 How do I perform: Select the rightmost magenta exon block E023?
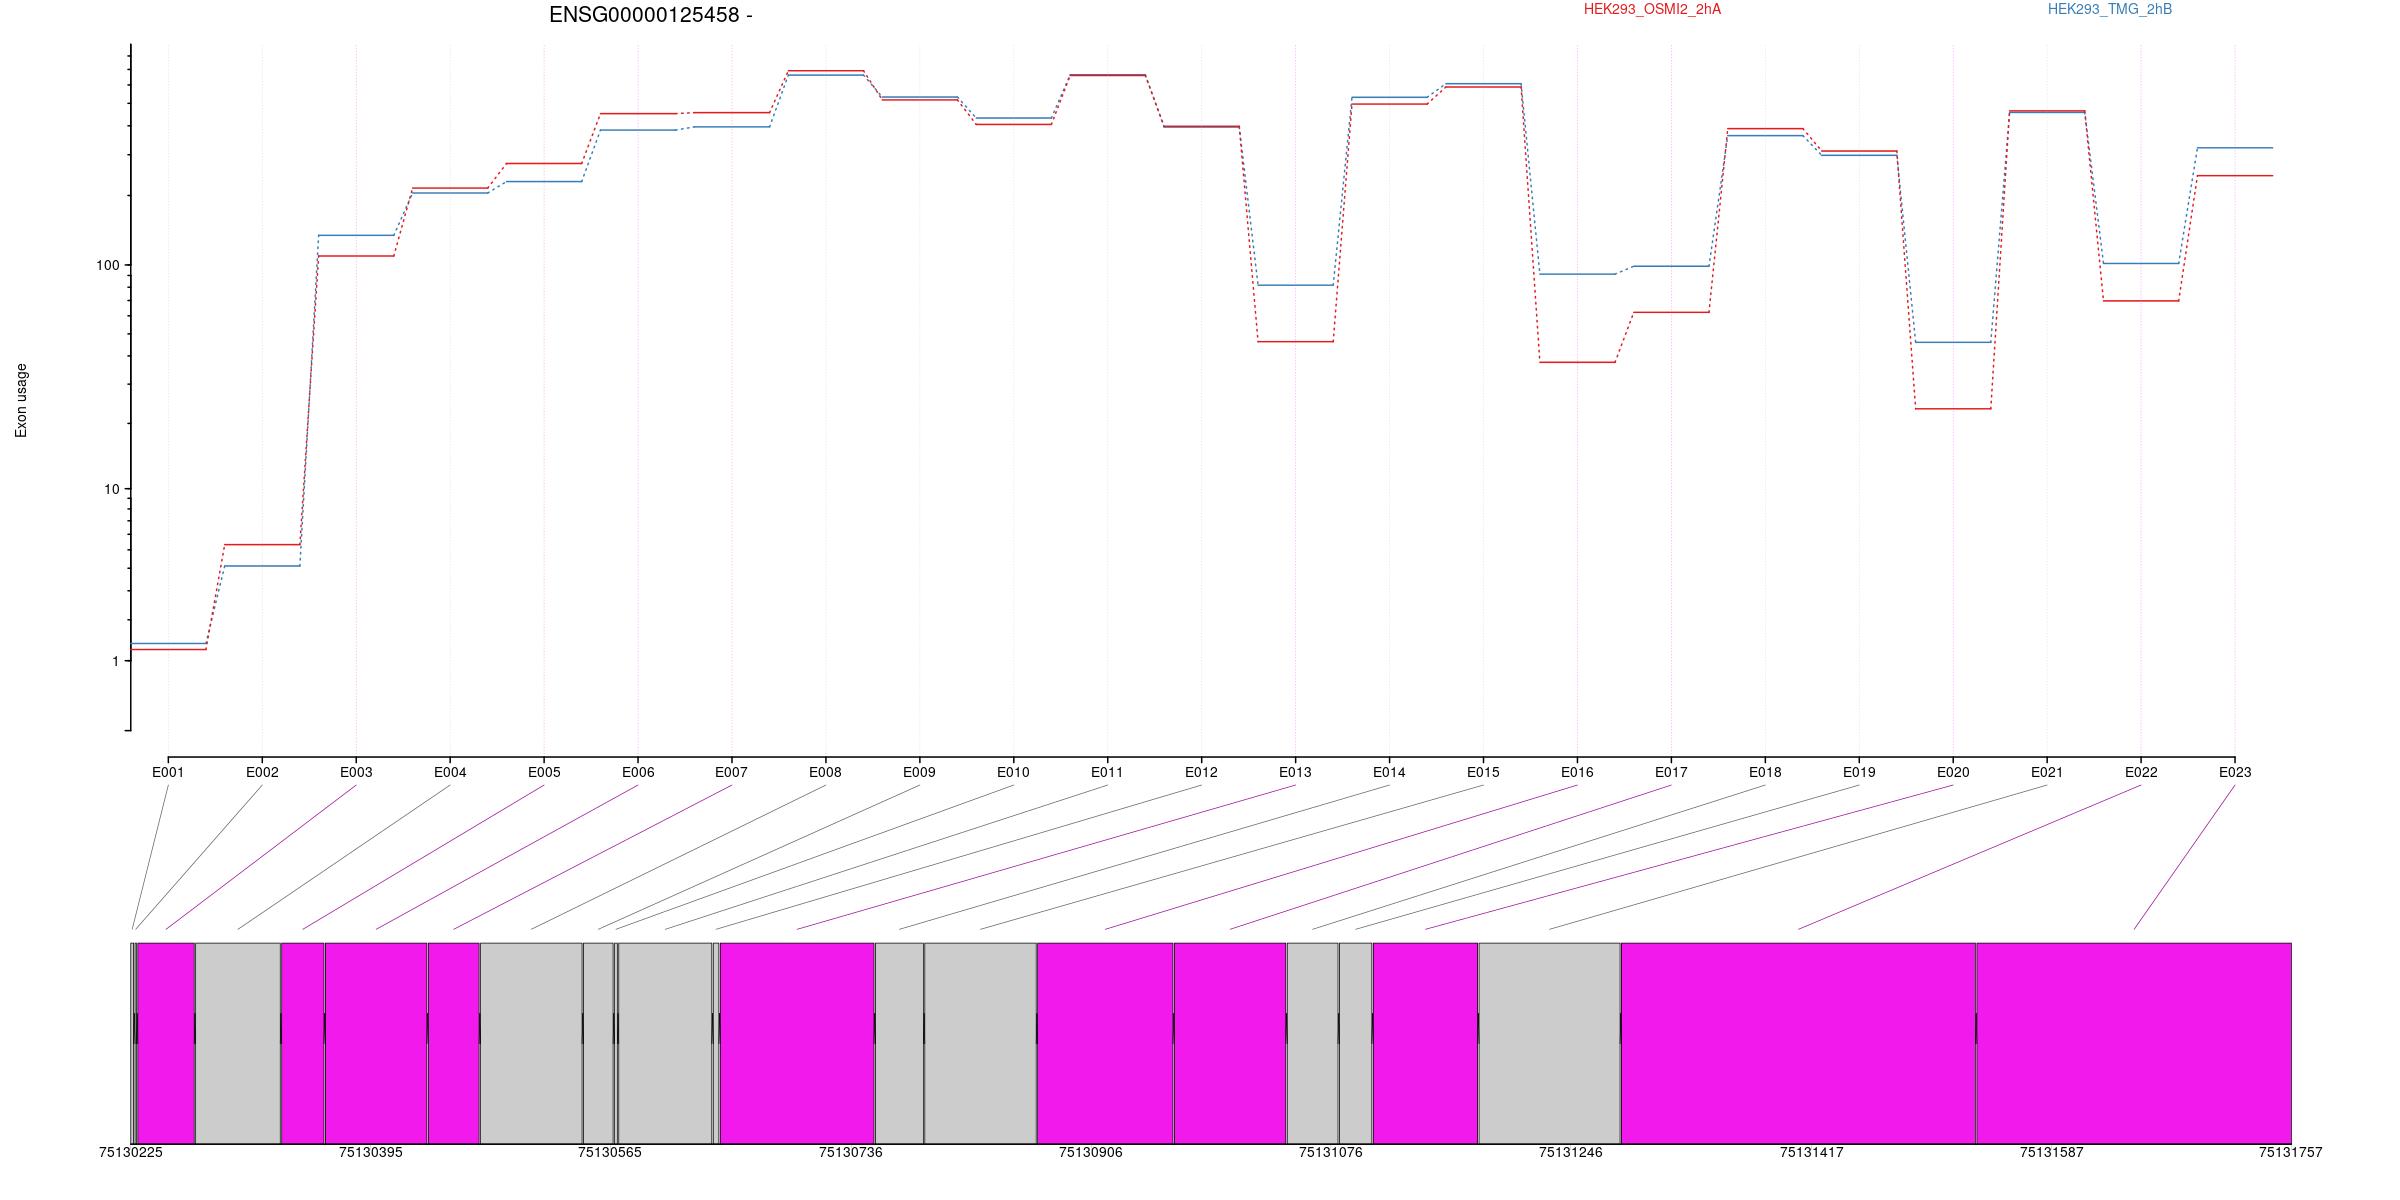click(x=2134, y=1043)
